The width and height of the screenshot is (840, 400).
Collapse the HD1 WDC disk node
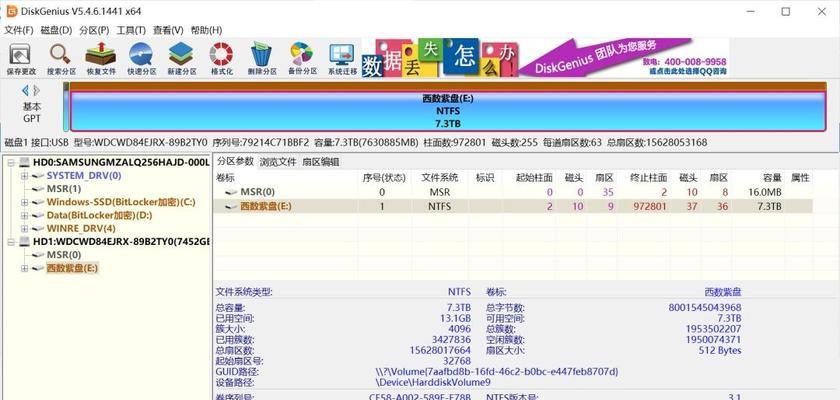(x=11, y=241)
